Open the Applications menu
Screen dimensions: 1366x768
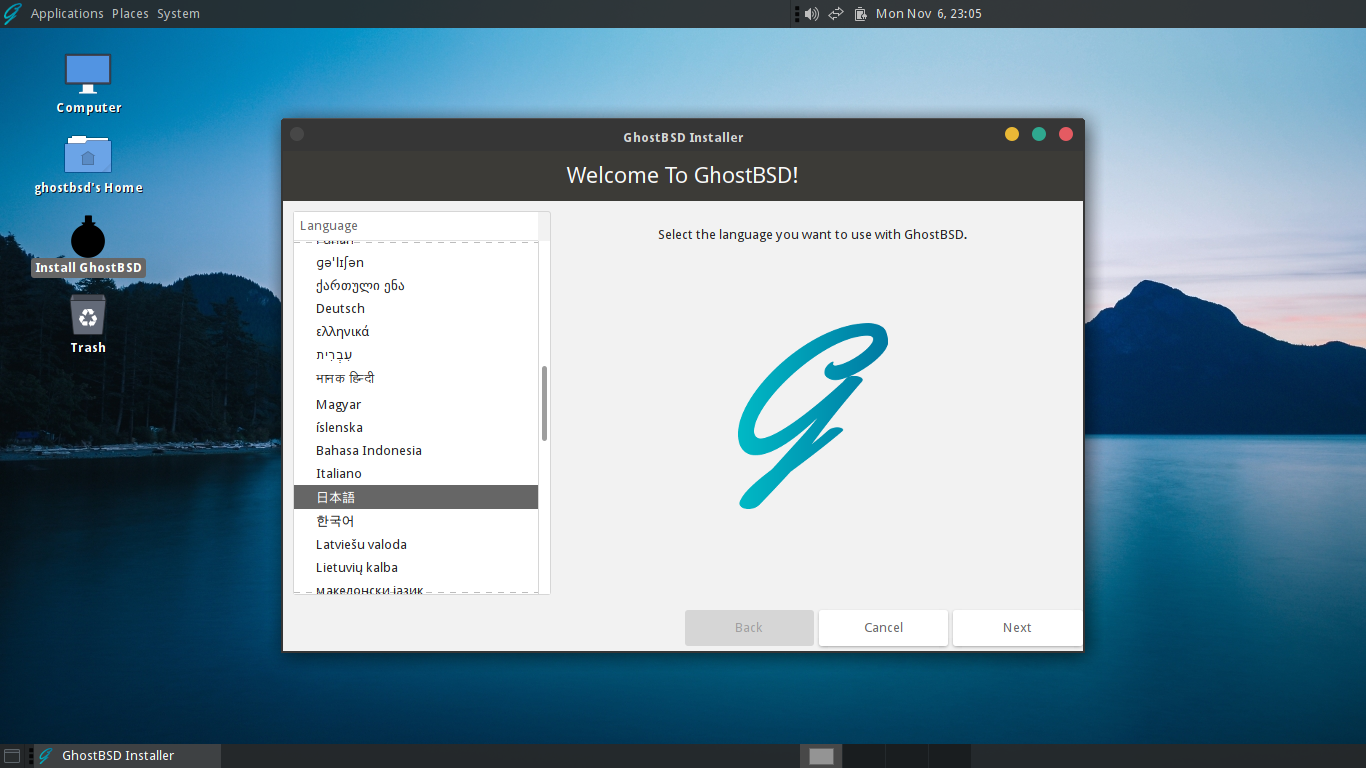(x=67, y=14)
